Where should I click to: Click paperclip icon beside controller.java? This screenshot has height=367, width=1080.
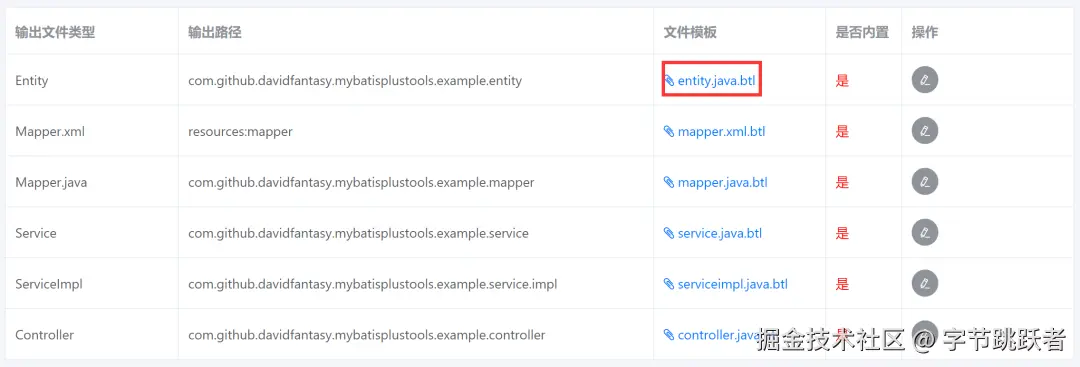(669, 335)
